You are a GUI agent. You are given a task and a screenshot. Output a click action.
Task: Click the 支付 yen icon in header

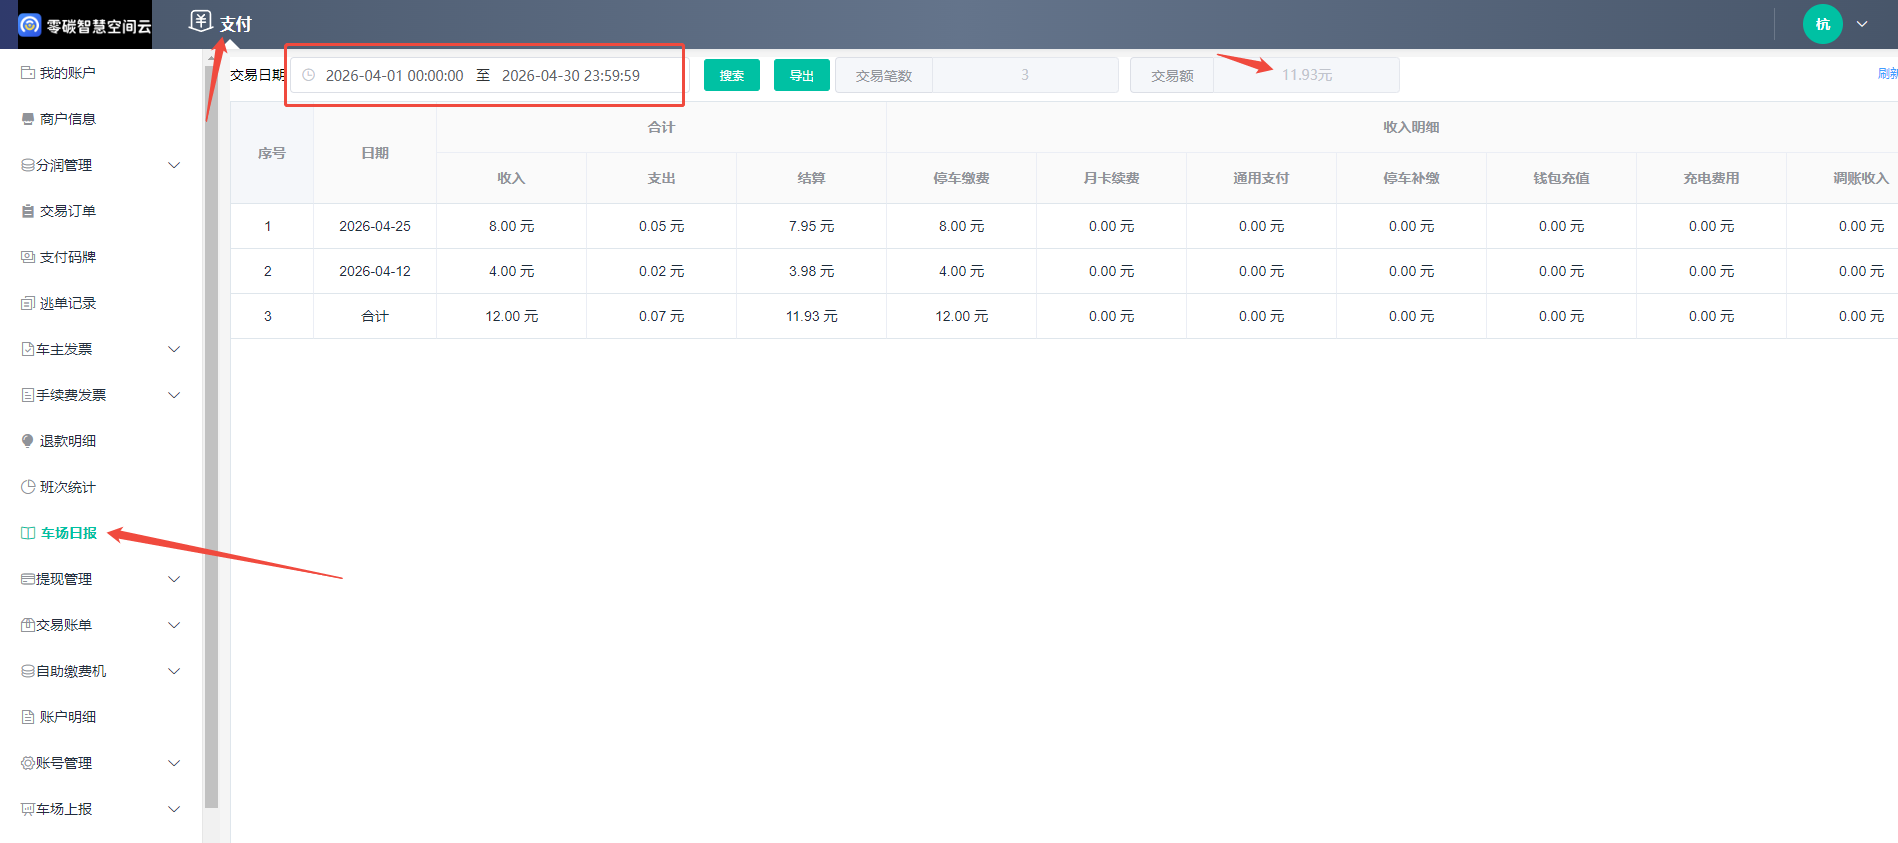click(x=201, y=21)
